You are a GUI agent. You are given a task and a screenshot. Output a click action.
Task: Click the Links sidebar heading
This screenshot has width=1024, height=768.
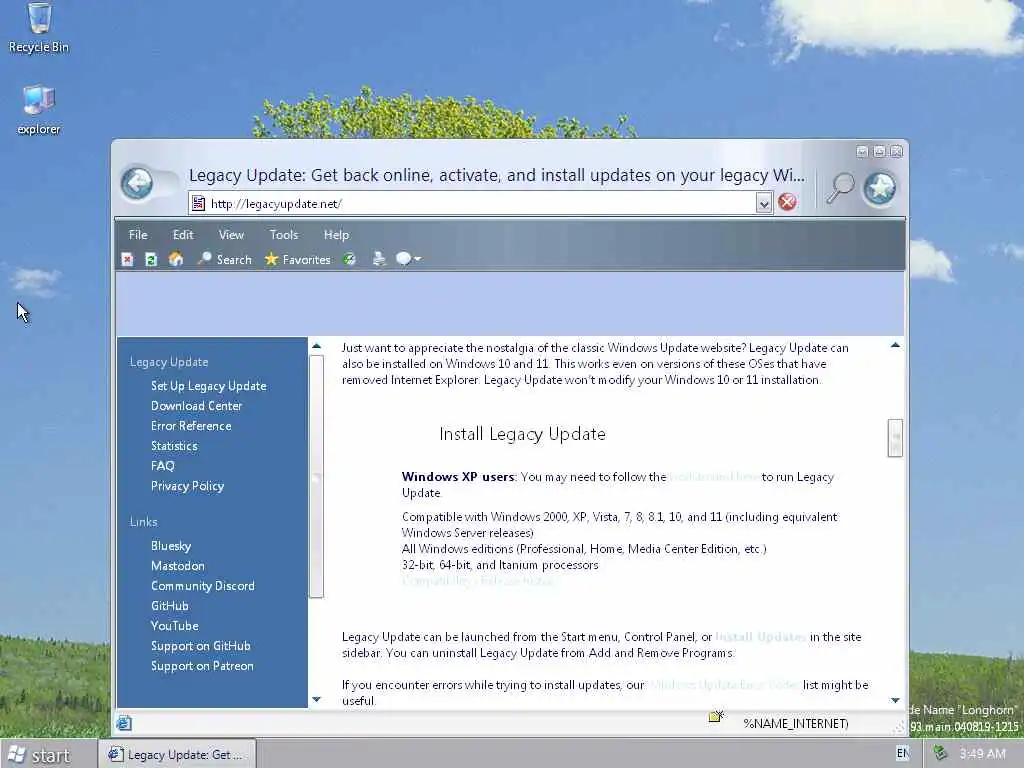point(143,522)
